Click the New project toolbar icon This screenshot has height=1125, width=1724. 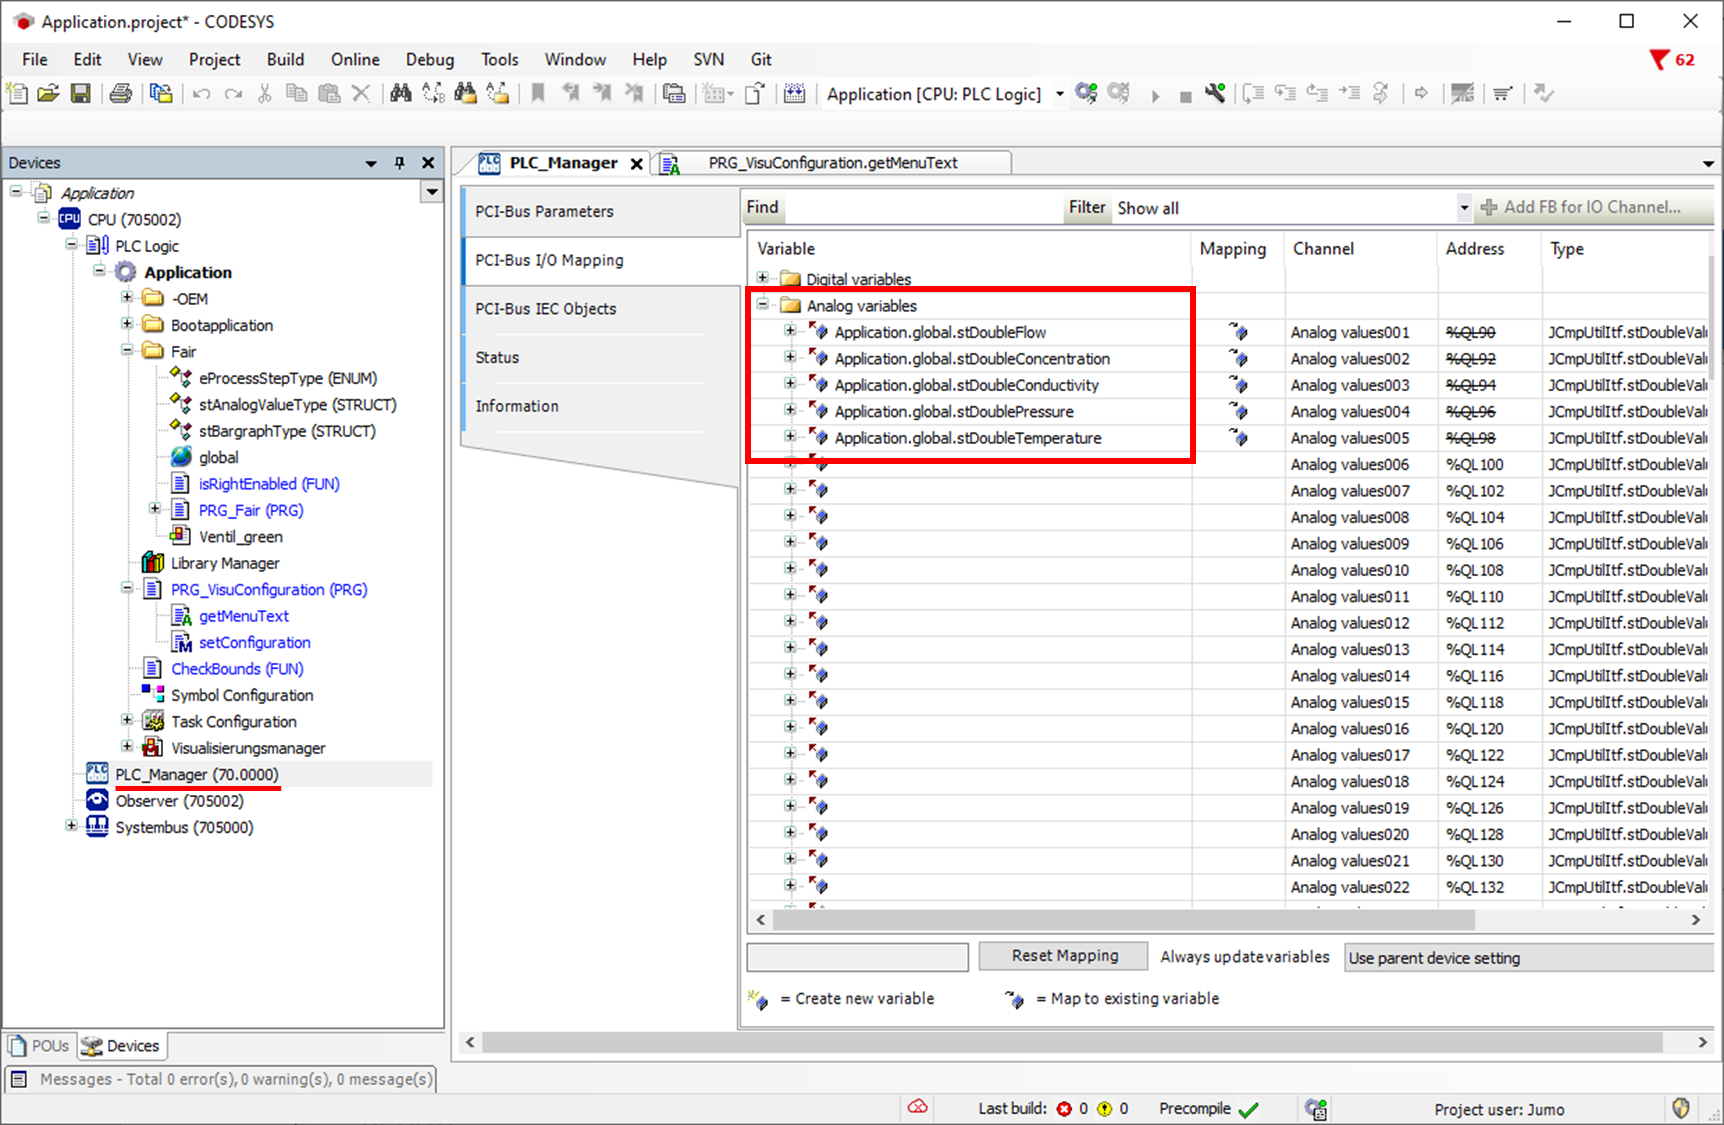[17, 93]
